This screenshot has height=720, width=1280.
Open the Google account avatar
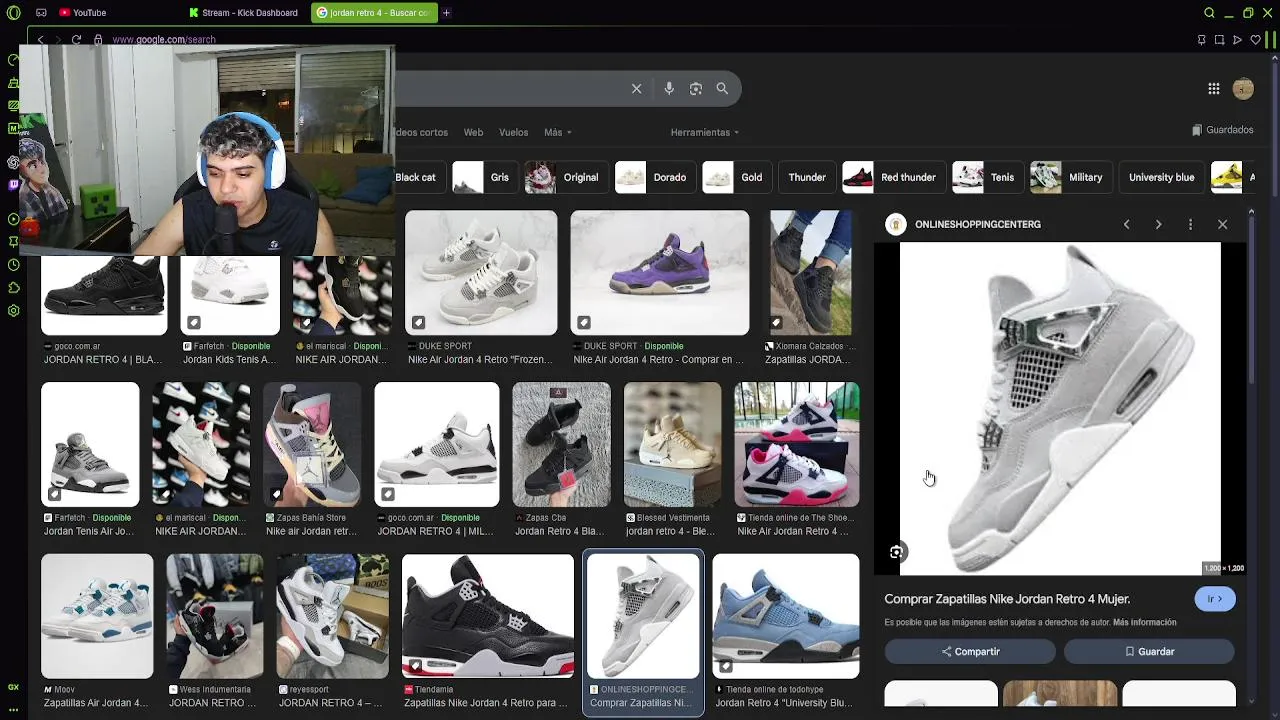[x=1243, y=89]
